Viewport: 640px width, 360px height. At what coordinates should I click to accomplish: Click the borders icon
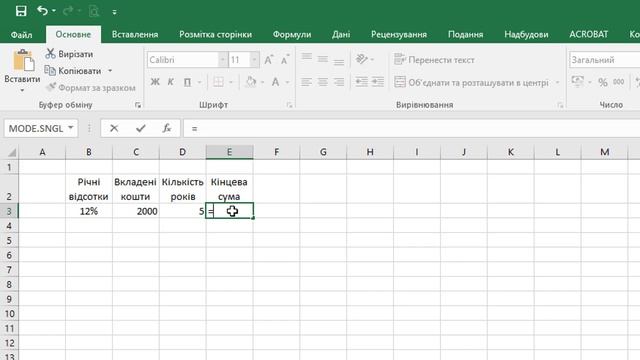click(x=219, y=82)
